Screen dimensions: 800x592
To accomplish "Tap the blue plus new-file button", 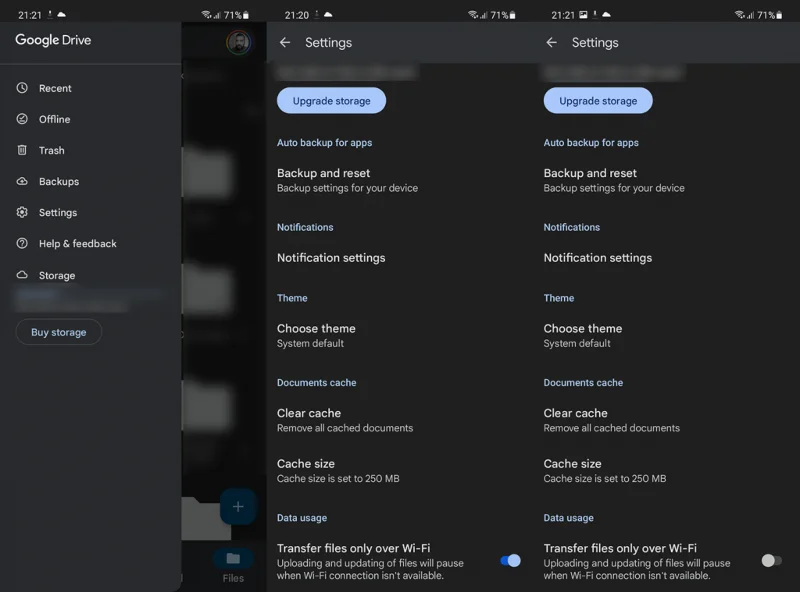I will (238, 507).
